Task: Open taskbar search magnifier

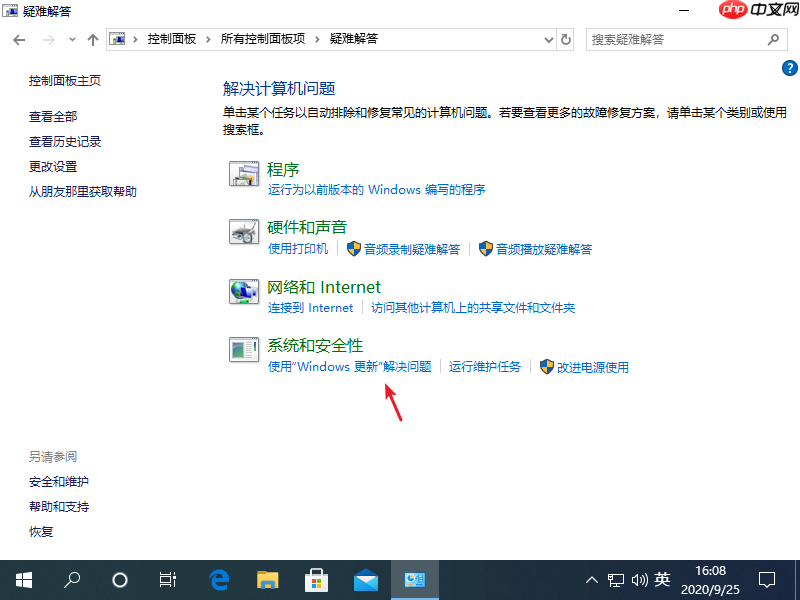Action: pyautogui.click(x=71, y=580)
